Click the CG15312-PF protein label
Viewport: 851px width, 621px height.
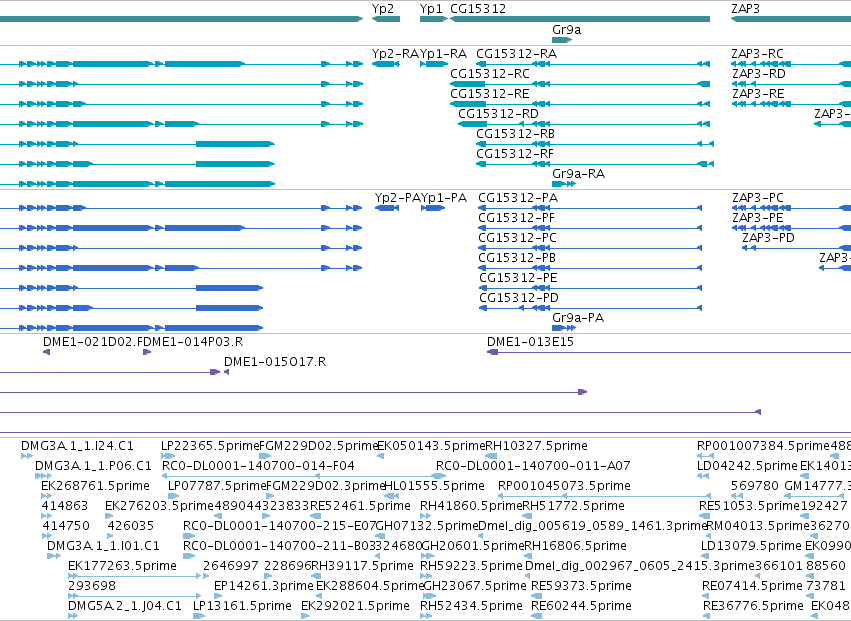click(517, 218)
